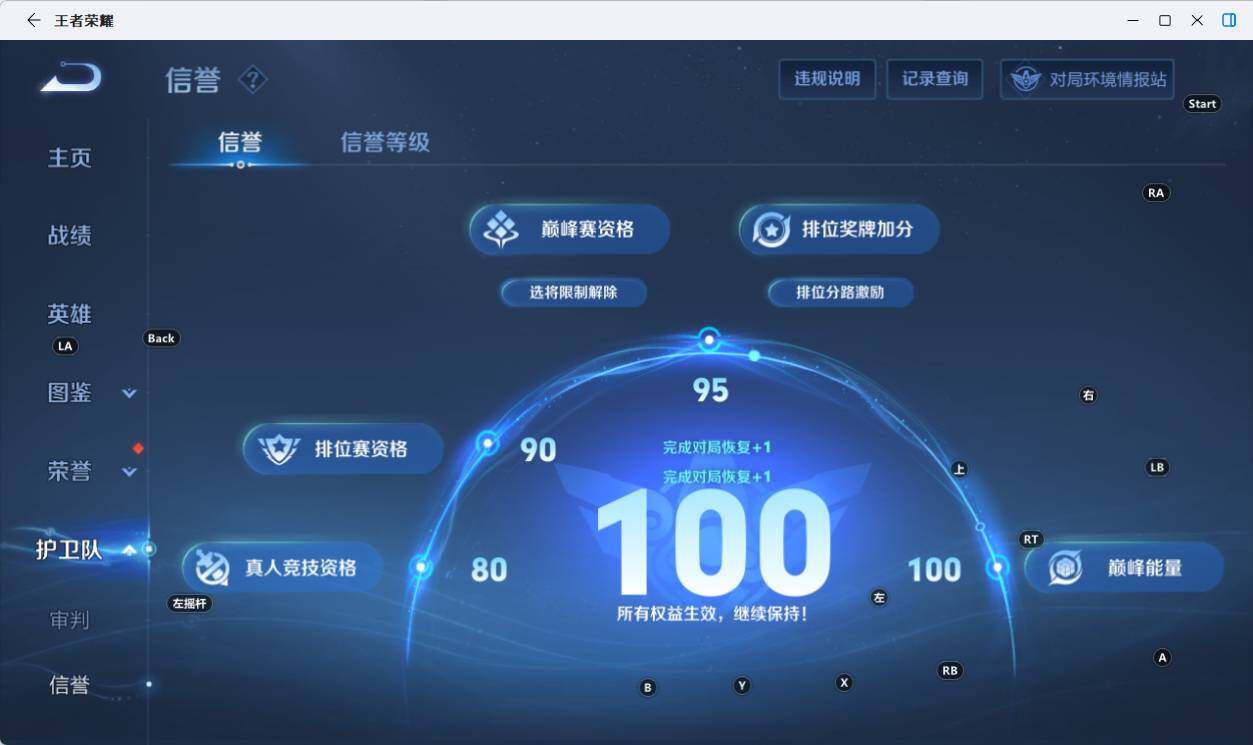Expand the 图鉴 sidebar entry
Image resolution: width=1253 pixels, height=745 pixels.
click(129, 394)
